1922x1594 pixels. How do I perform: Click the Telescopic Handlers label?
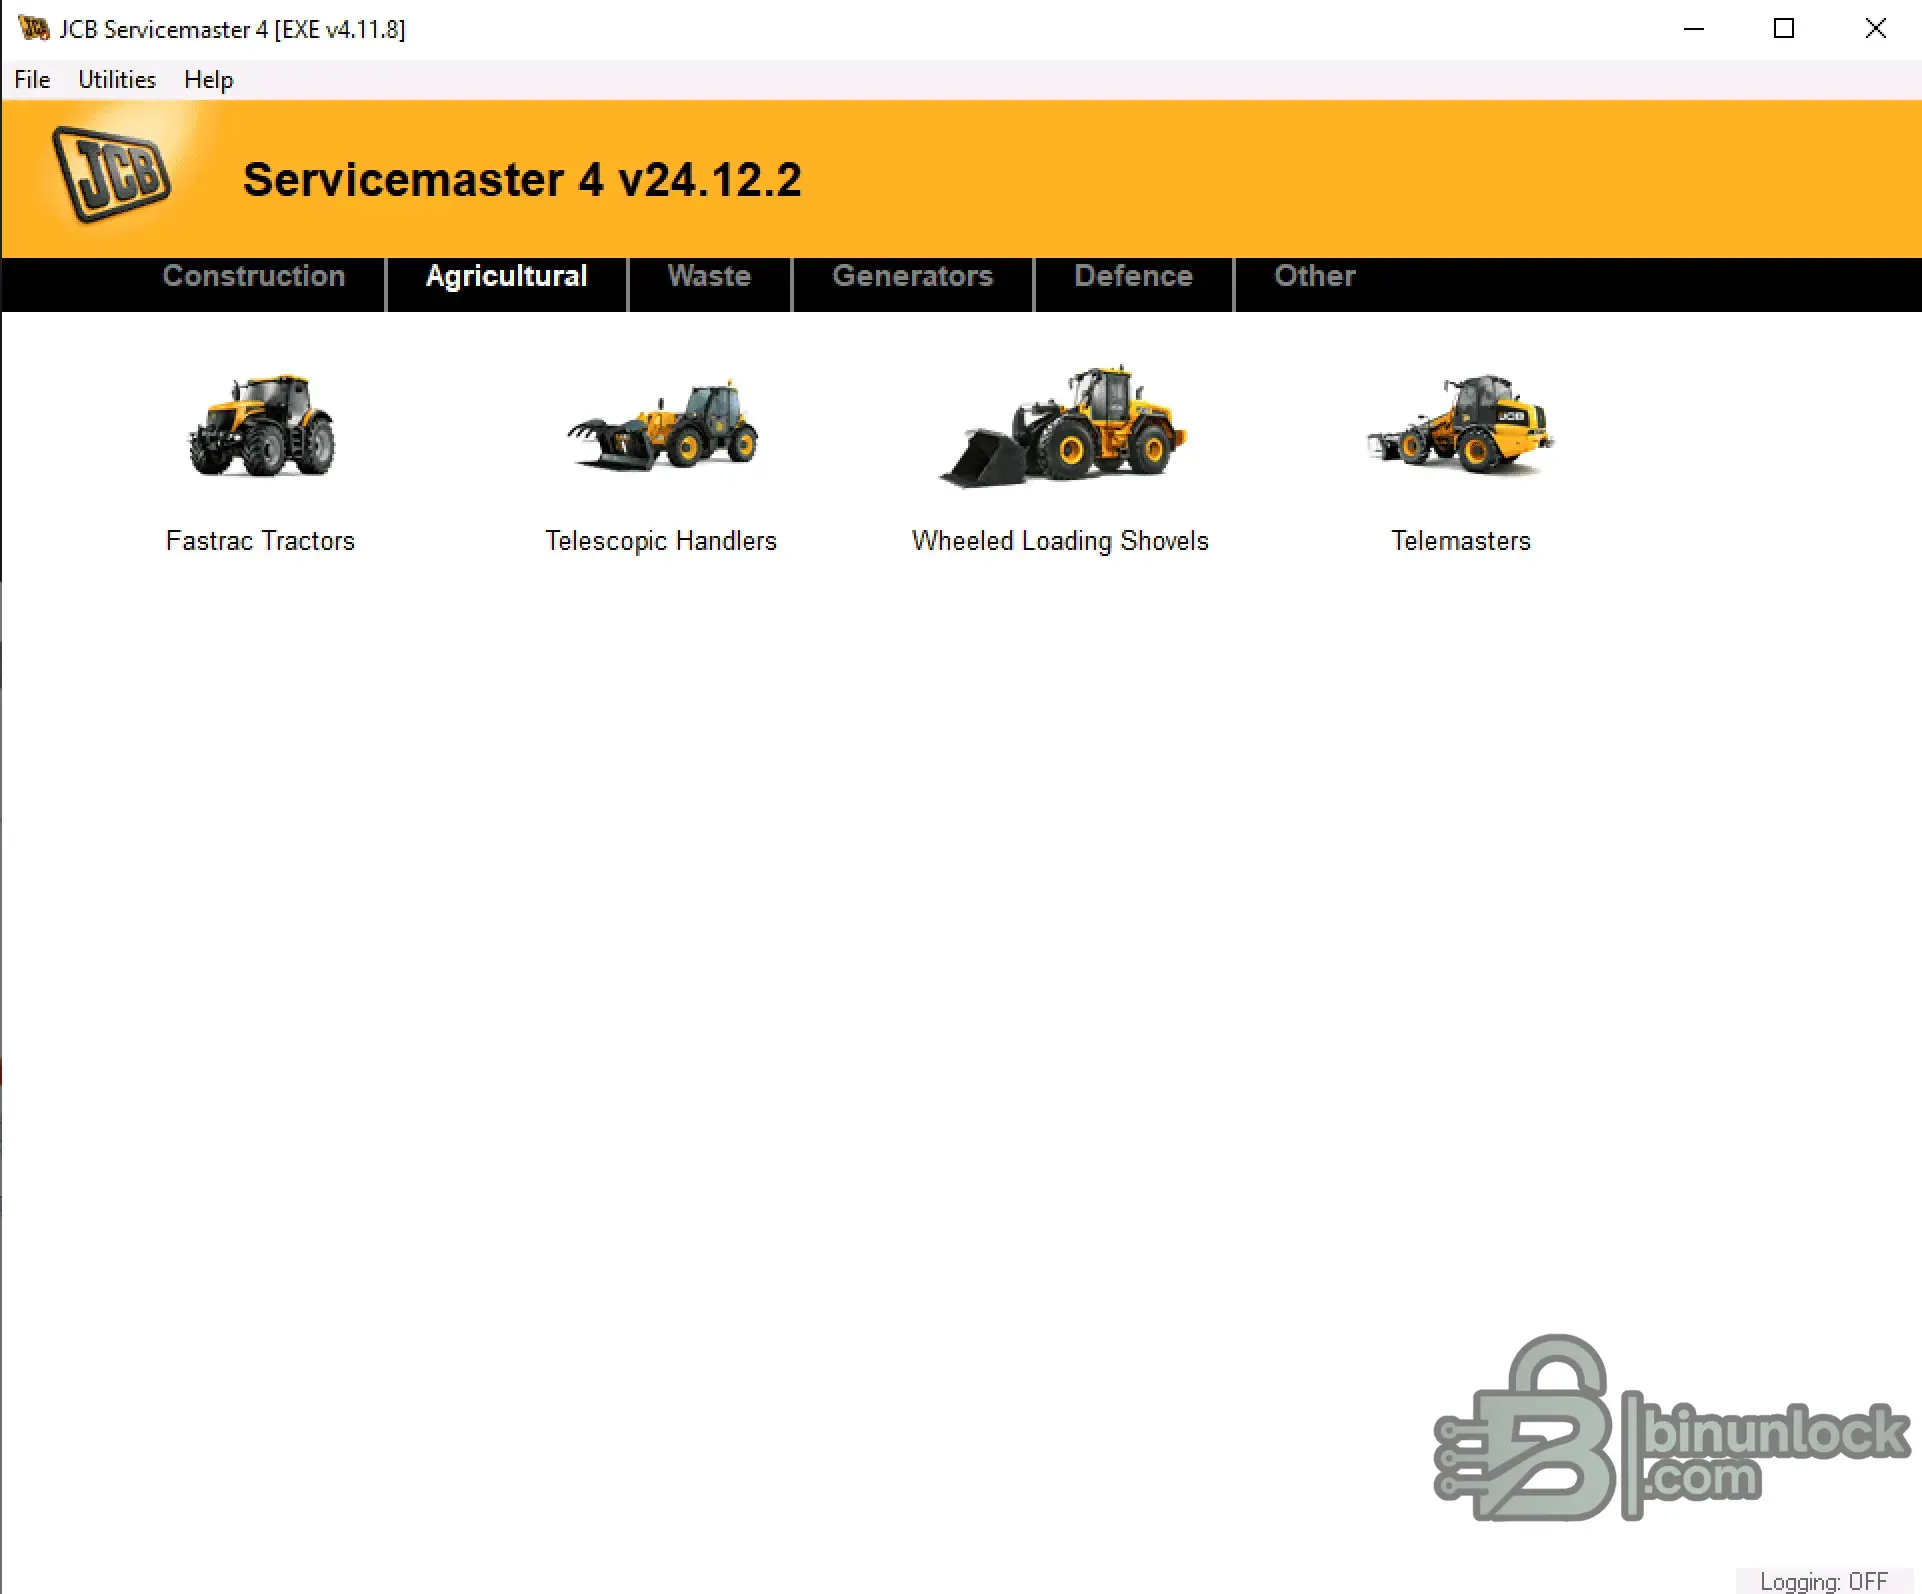click(x=661, y=541)
